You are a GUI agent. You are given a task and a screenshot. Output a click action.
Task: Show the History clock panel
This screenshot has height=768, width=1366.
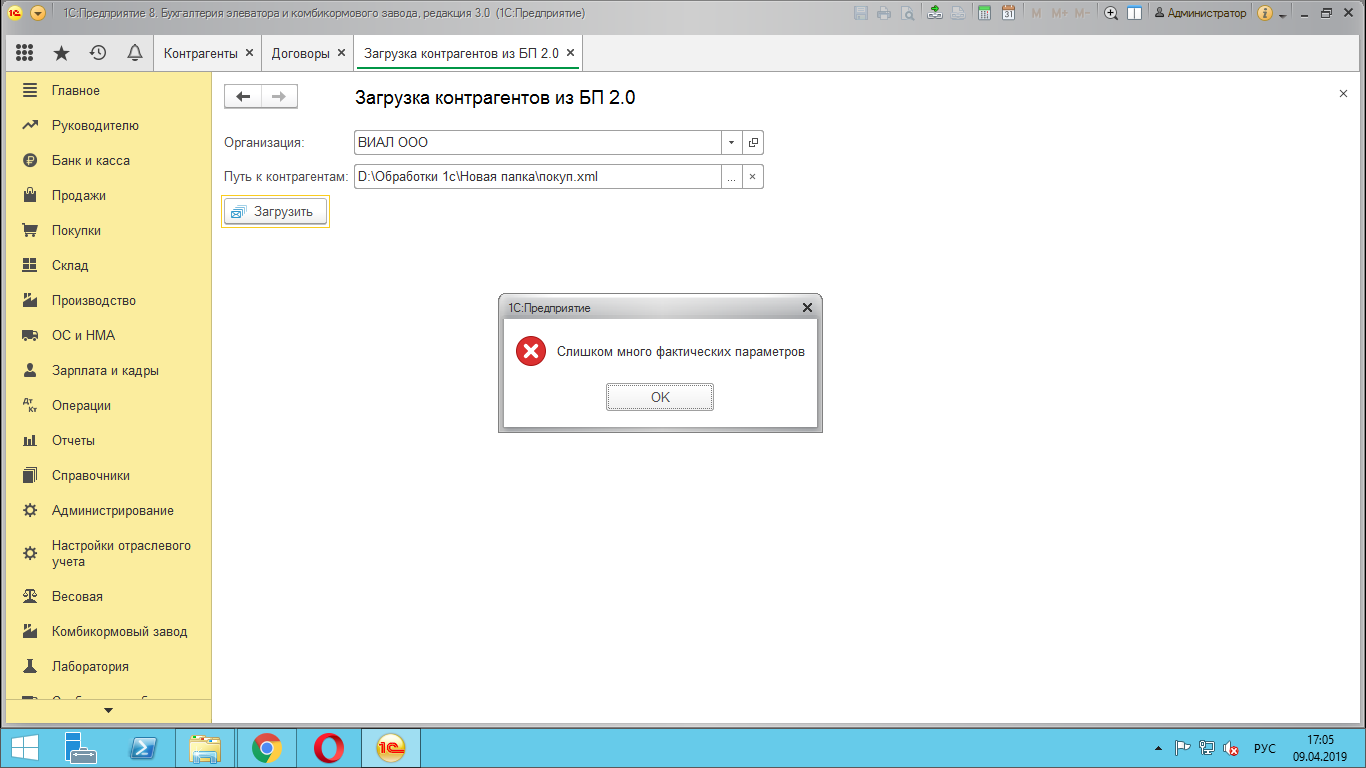pos(98,53)
